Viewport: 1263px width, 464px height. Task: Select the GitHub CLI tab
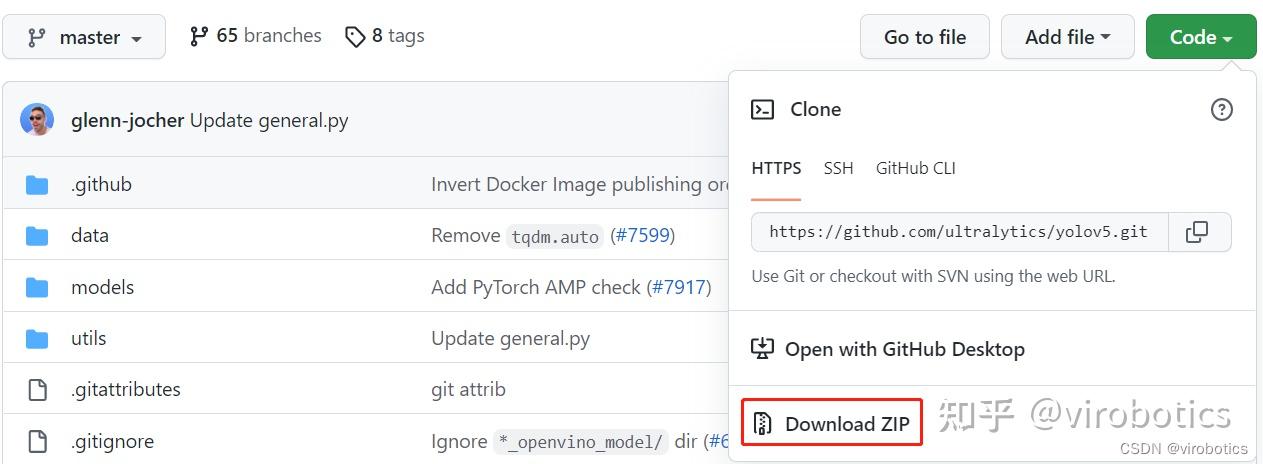(x=915, y=168)
